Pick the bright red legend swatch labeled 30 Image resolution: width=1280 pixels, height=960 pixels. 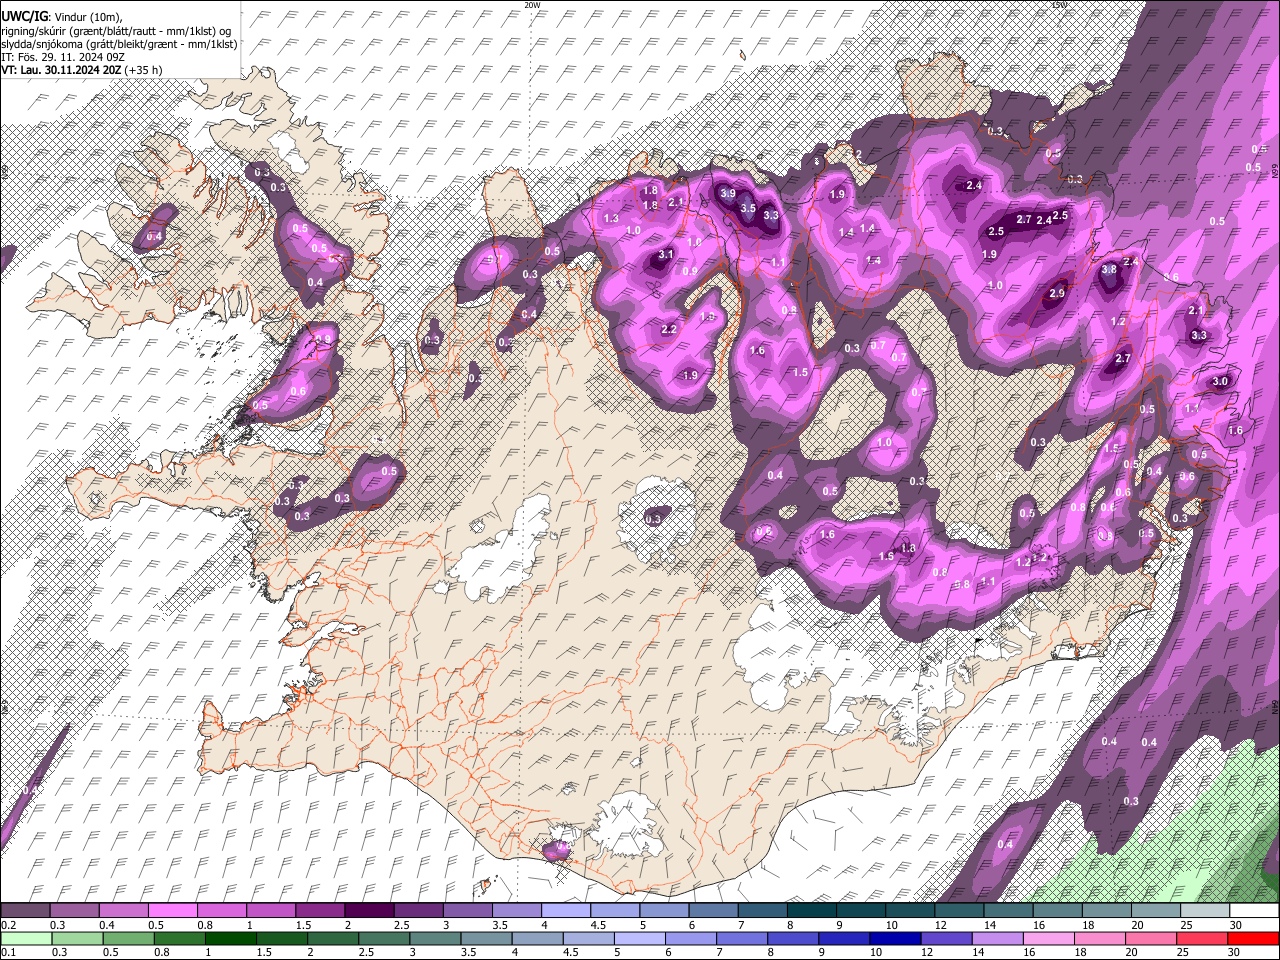tap(1253, 938)
